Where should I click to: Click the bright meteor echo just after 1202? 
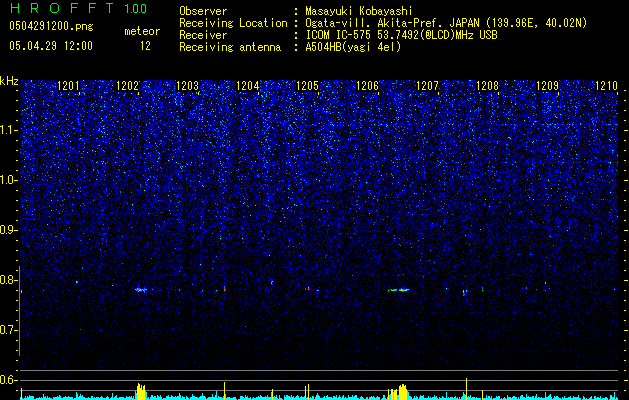141,289
